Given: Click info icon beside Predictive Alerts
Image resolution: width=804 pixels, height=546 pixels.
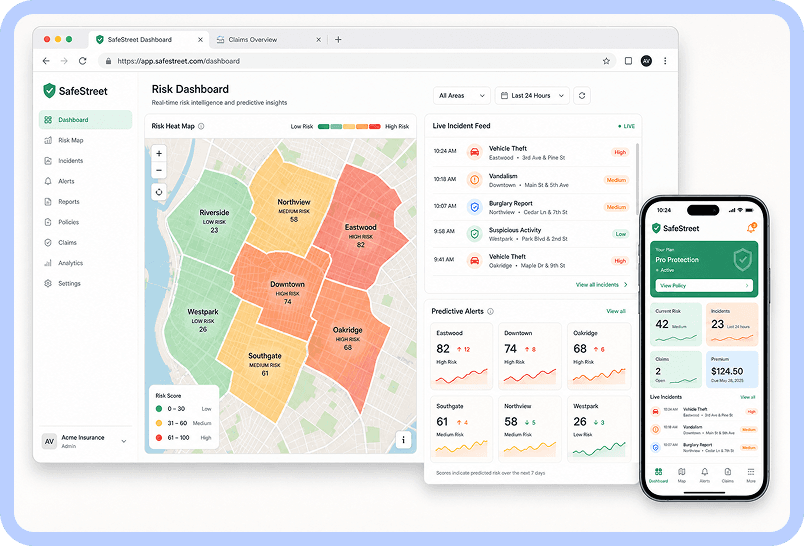Looking at the screenshot, I should [491, 311].
